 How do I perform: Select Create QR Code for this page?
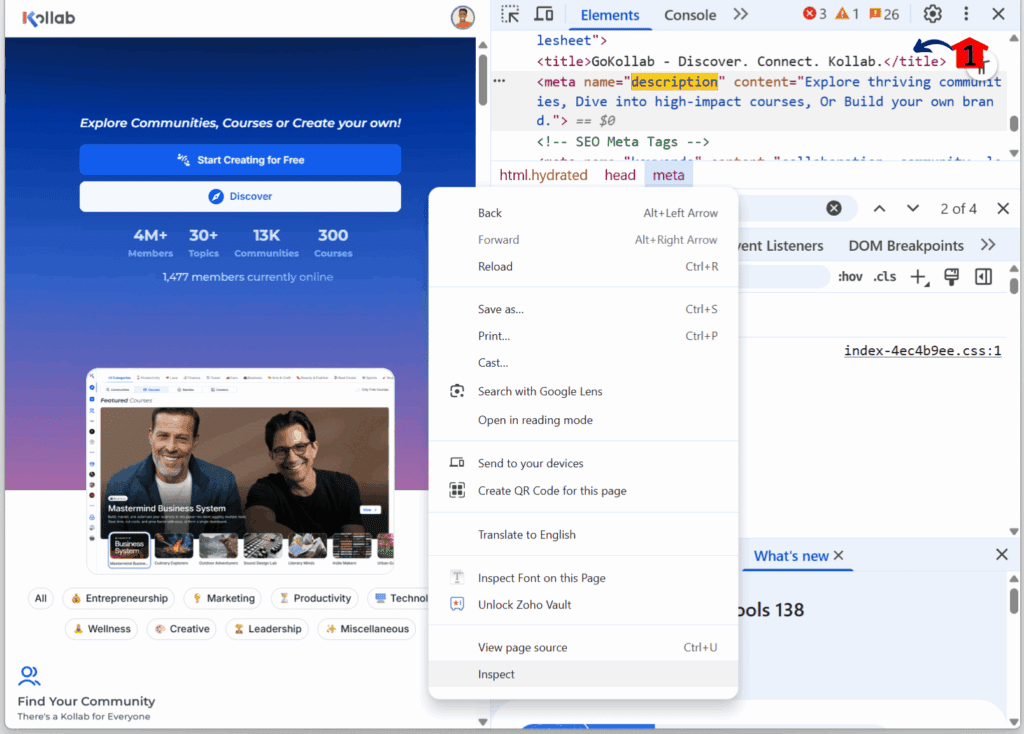click(583, 490)
